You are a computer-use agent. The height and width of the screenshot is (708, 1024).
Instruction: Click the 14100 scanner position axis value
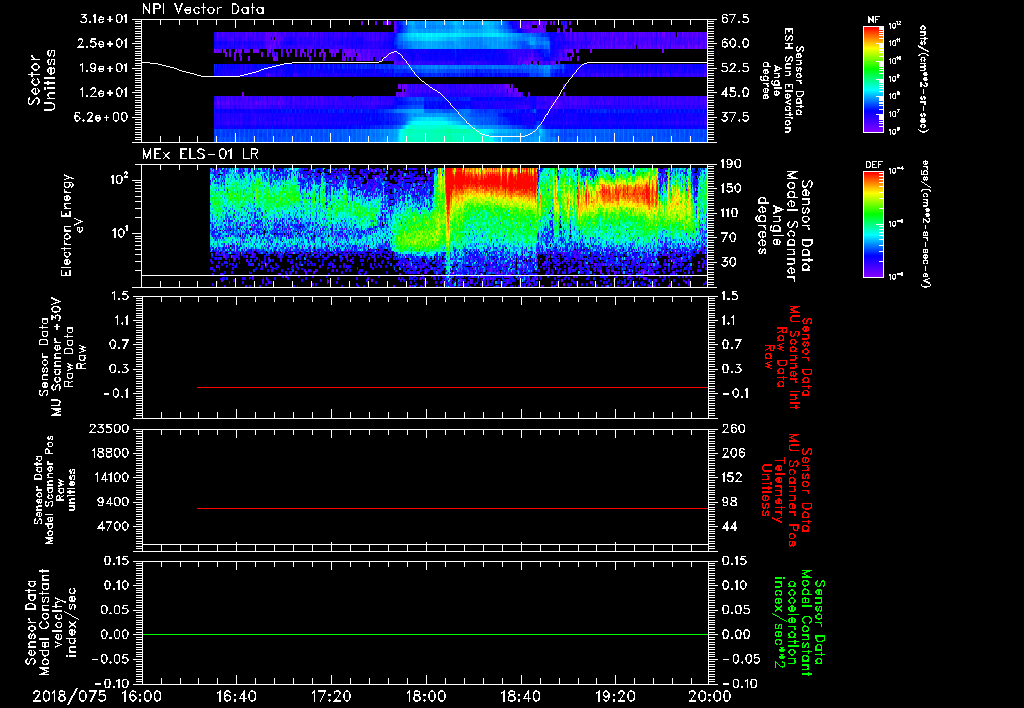pyautogui.click(x=109, y=477)
